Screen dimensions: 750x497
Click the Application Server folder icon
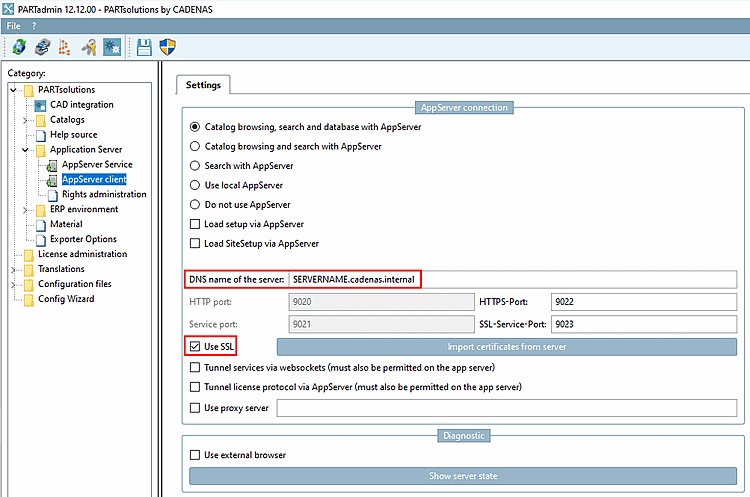point(41,150)
